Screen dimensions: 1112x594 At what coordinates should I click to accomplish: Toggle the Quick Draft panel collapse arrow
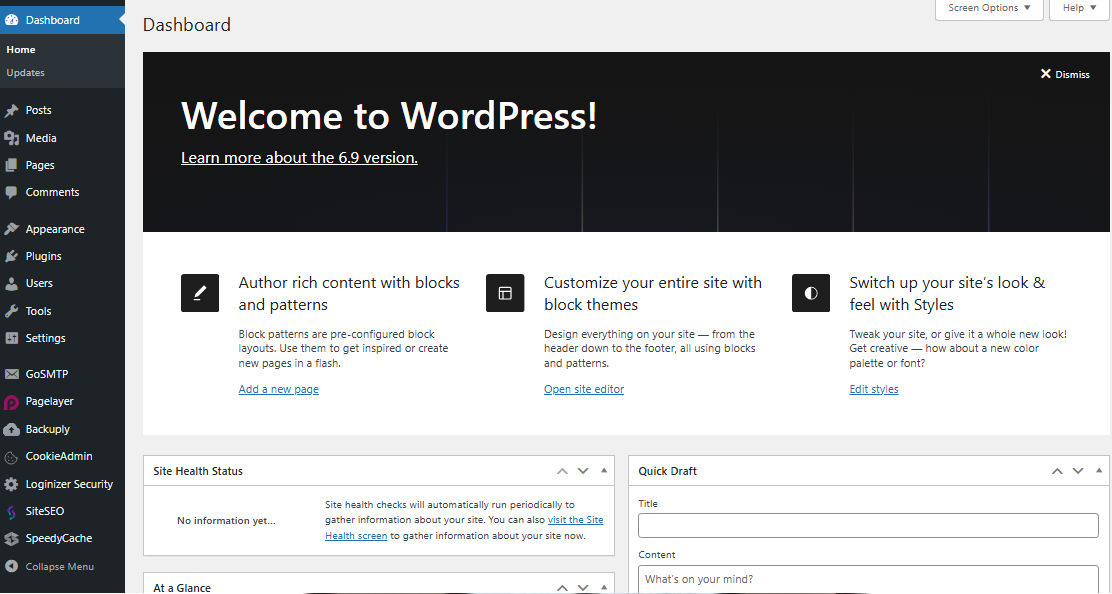1099,471
